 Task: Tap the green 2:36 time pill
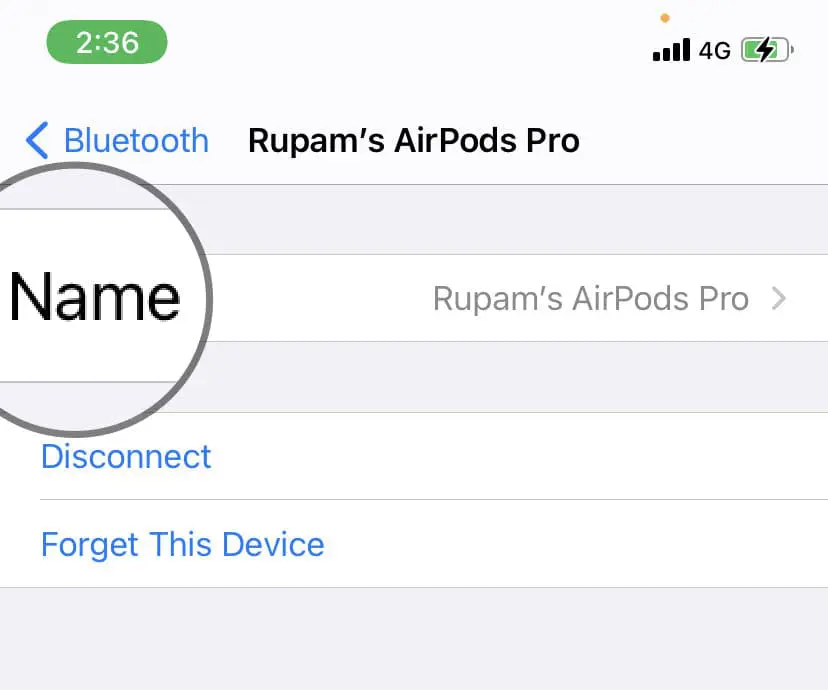click(107, 42)
